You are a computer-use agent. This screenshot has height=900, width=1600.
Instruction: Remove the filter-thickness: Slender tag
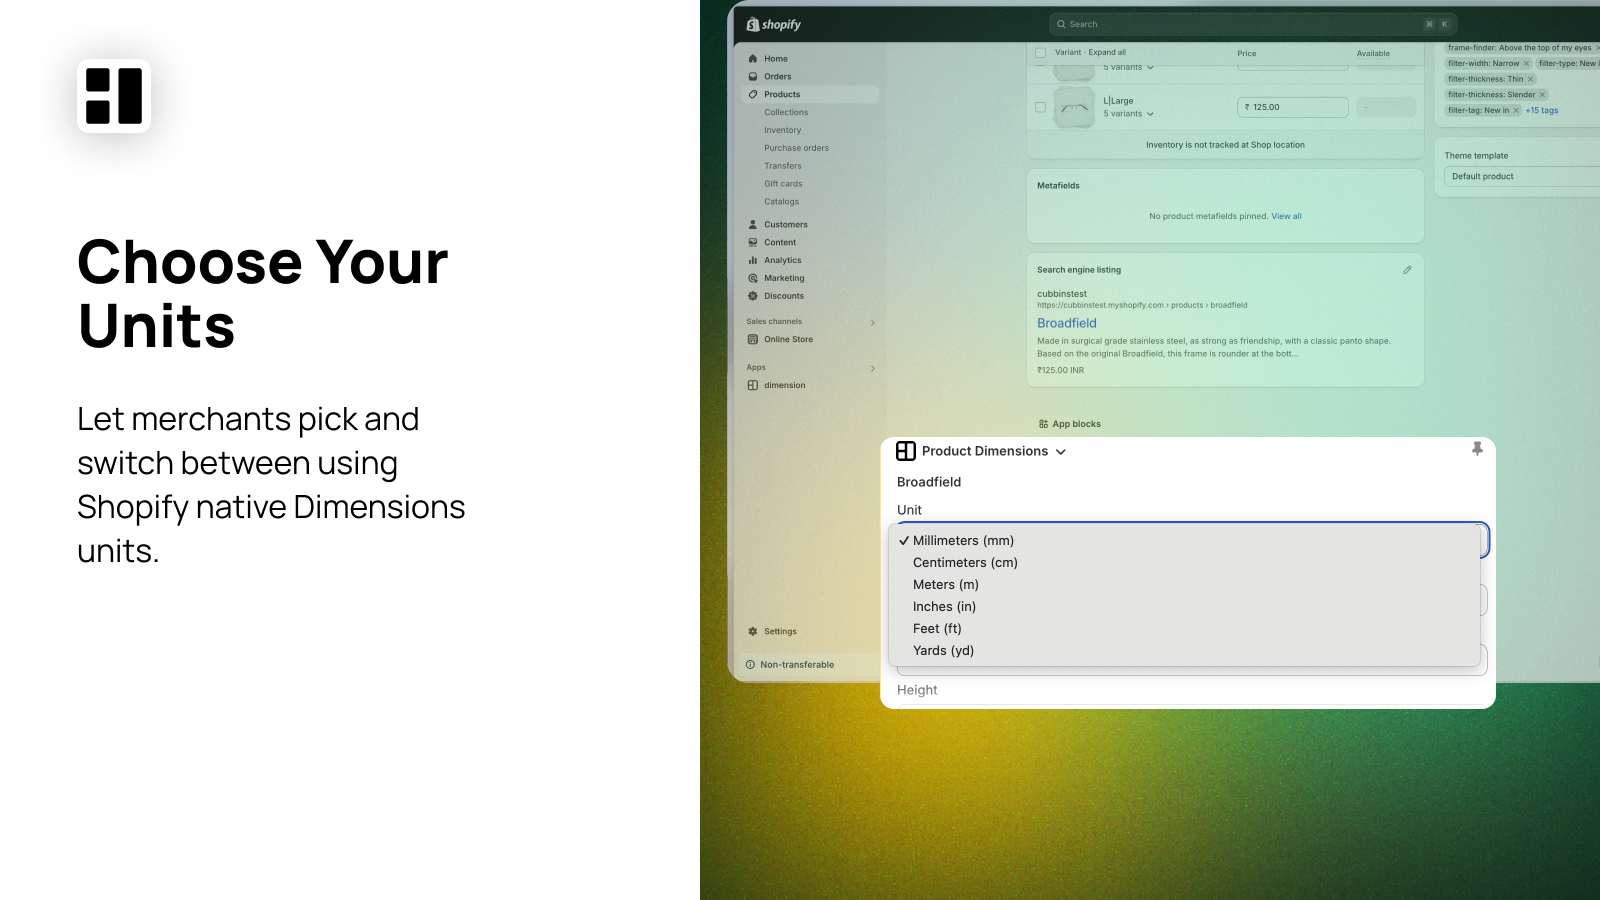[x=1542, y=95]
